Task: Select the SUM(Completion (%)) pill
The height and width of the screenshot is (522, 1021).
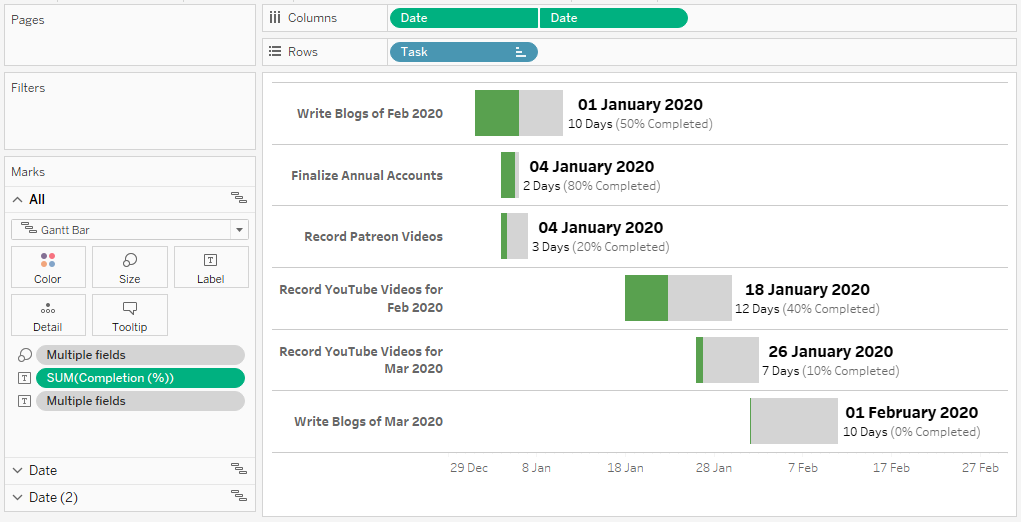Action: click(x=141, y=378)
